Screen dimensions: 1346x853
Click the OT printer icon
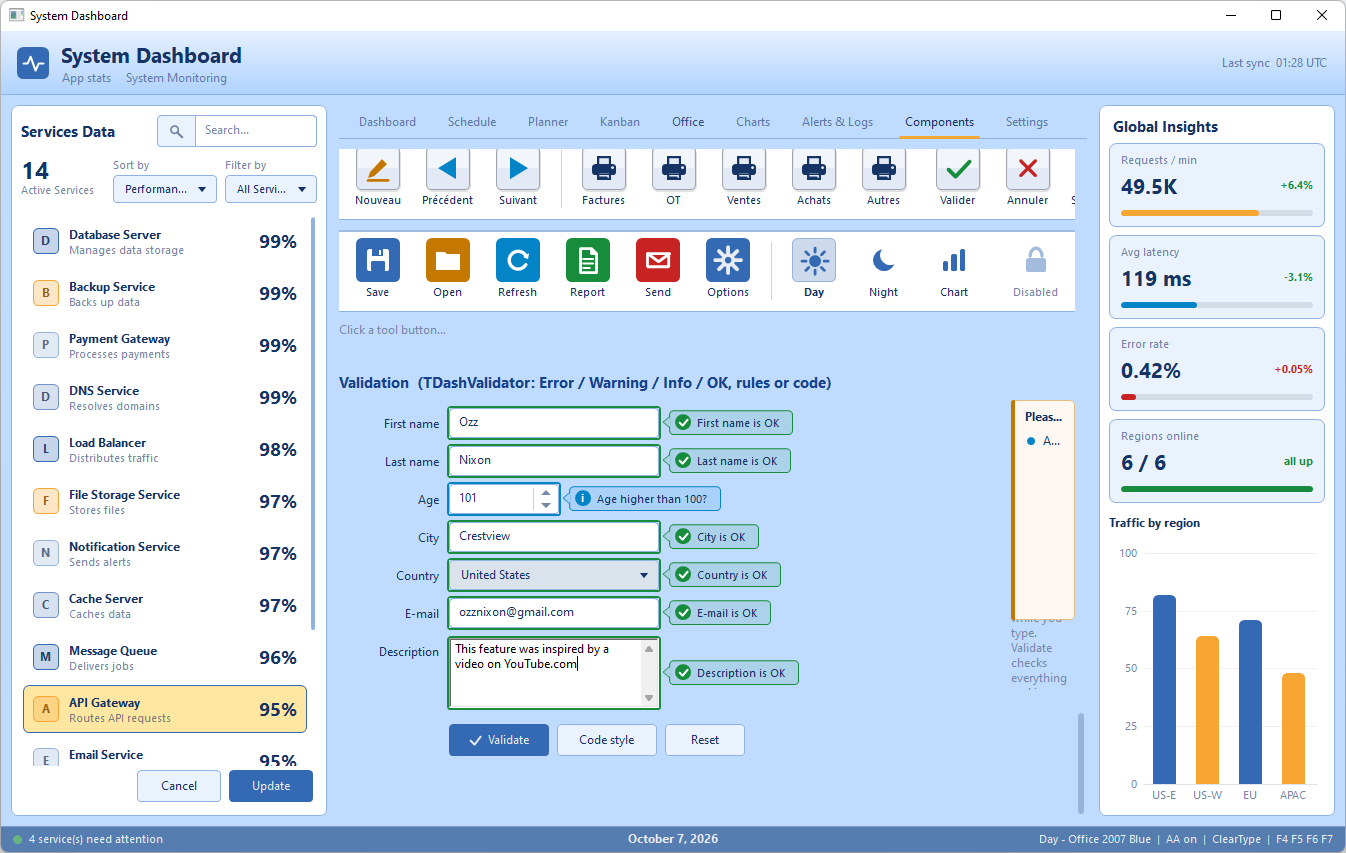(674, 168)
